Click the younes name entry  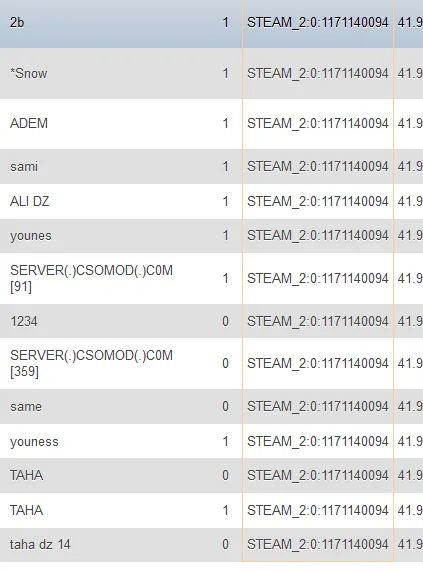click(x=31, y=236)
